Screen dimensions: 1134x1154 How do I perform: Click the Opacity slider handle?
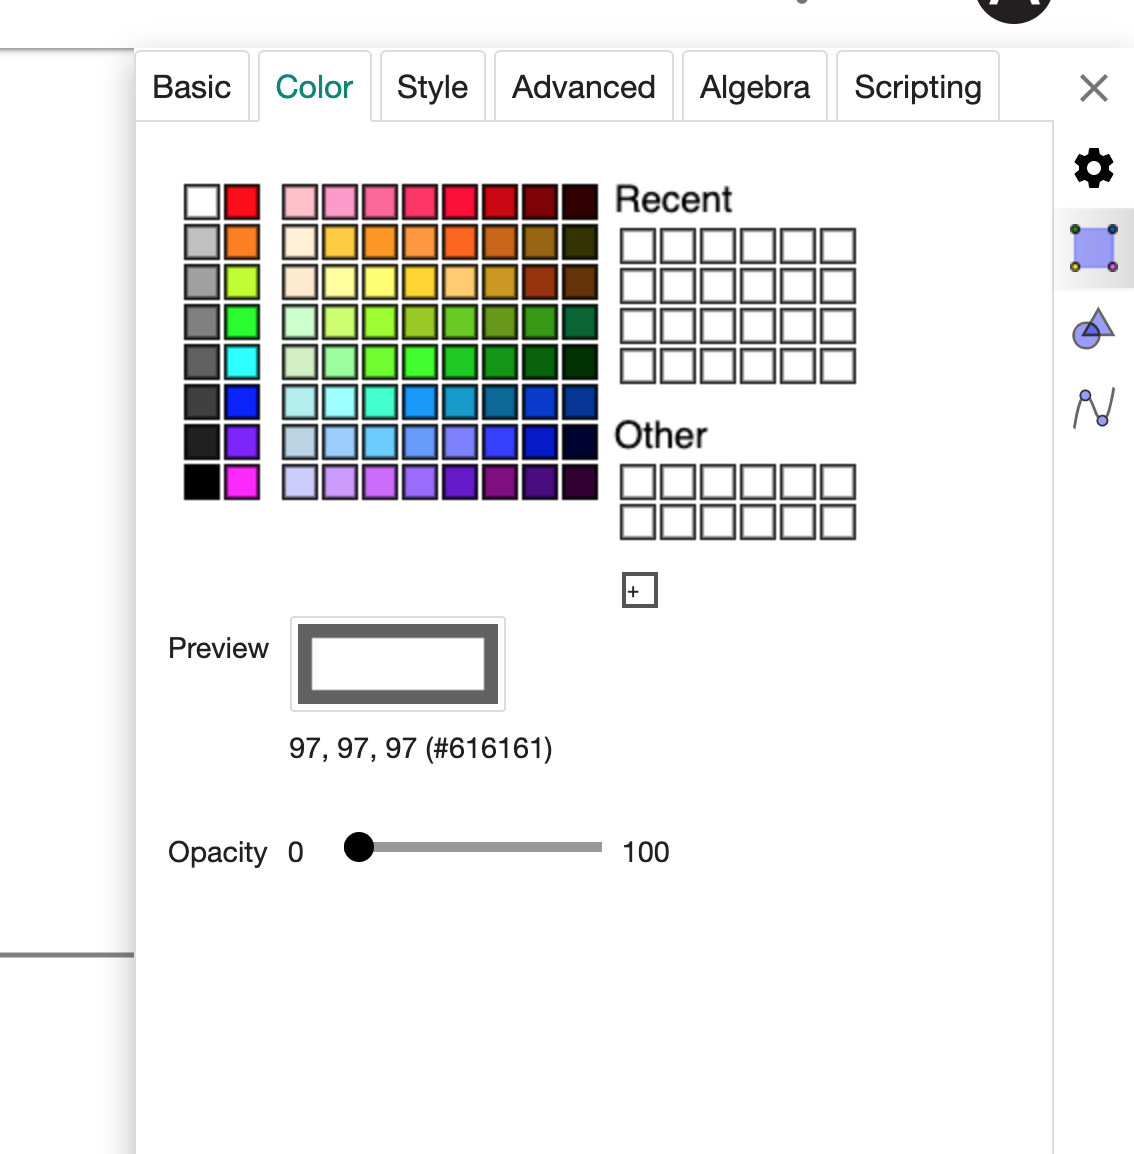tap(358, 847)
